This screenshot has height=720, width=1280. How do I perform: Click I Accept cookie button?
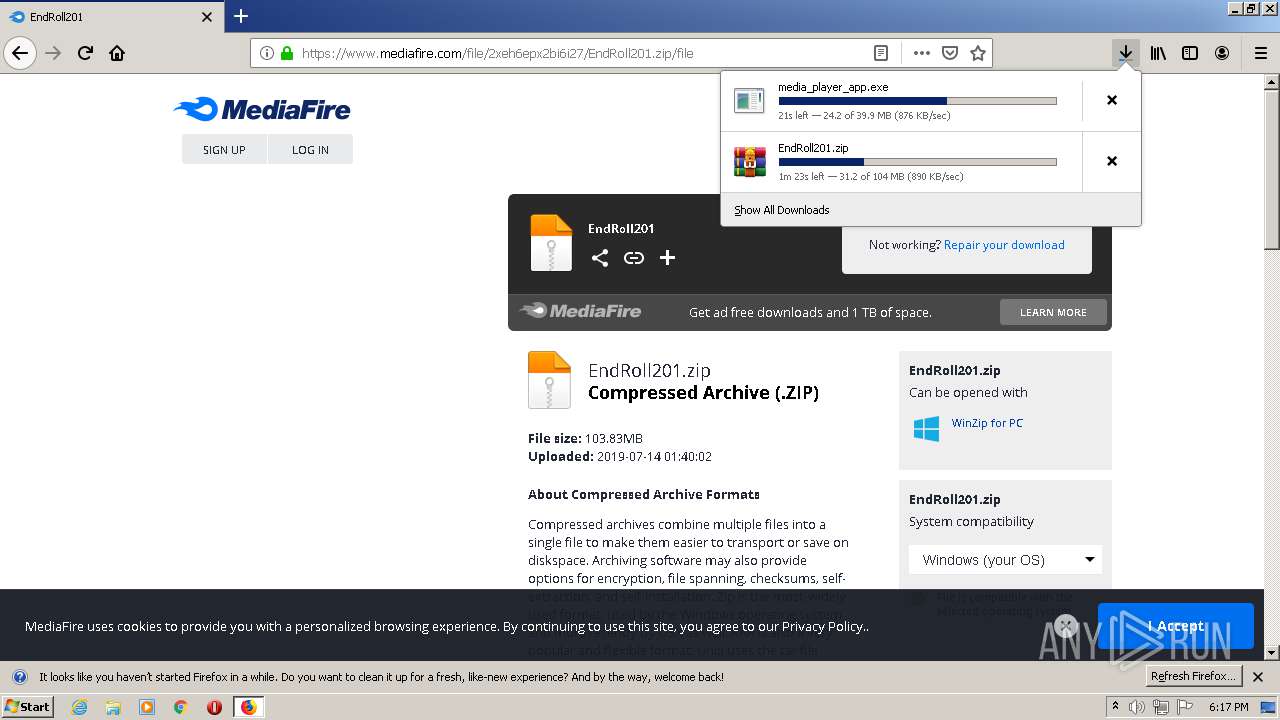click(1175, 626)
